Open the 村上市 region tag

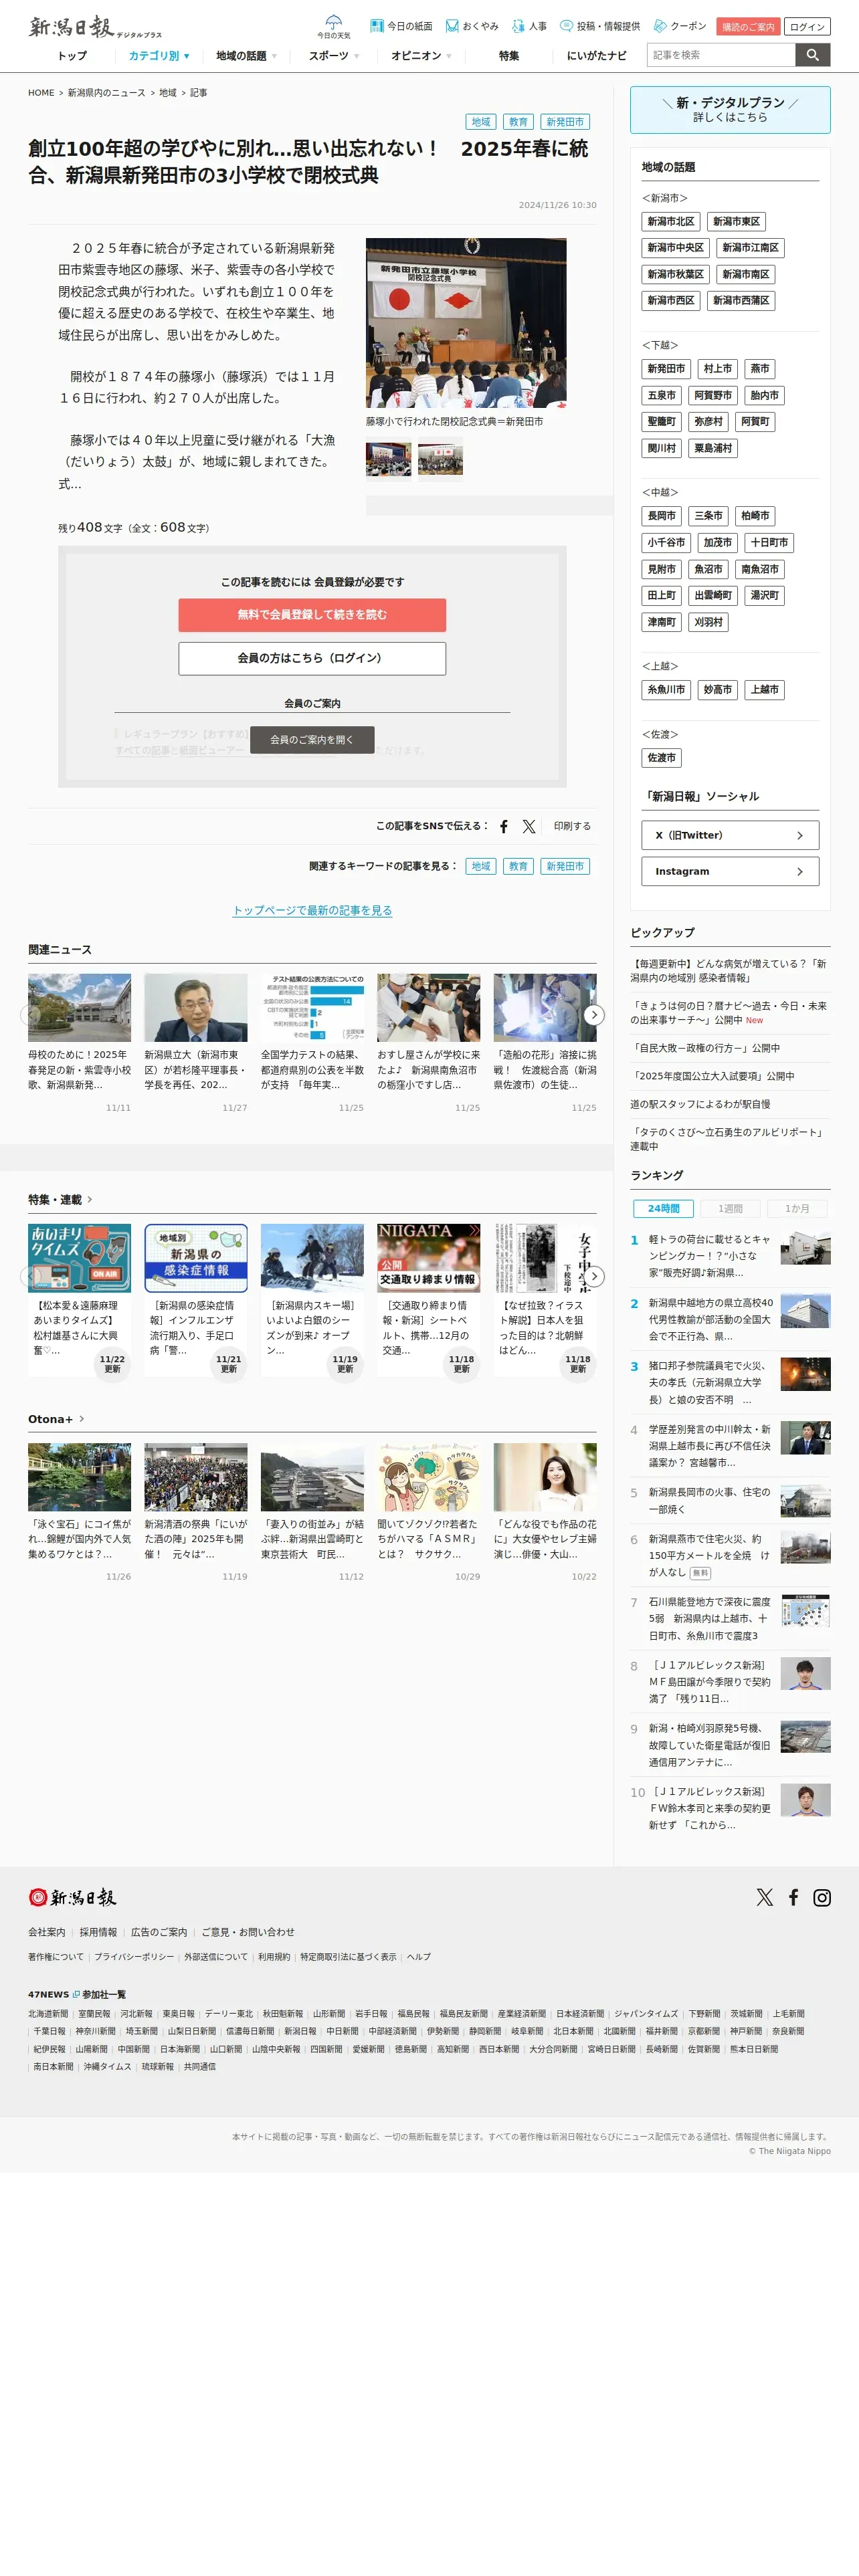pos(717,369)
